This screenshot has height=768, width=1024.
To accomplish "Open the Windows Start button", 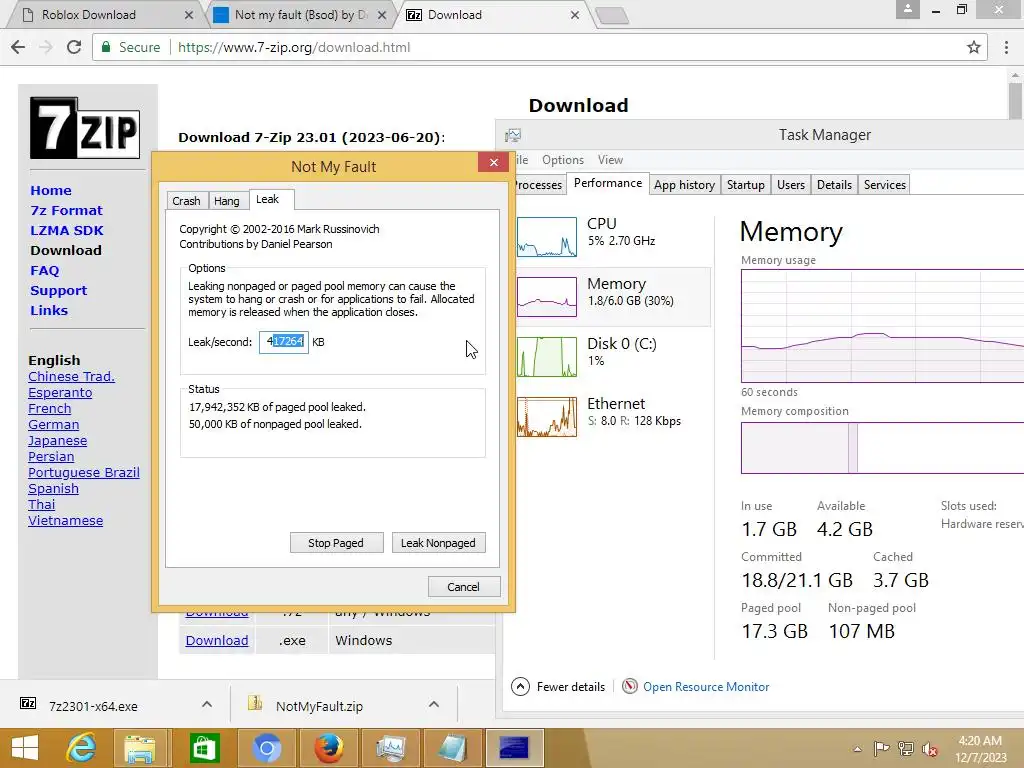I will [x=25, y=748].
